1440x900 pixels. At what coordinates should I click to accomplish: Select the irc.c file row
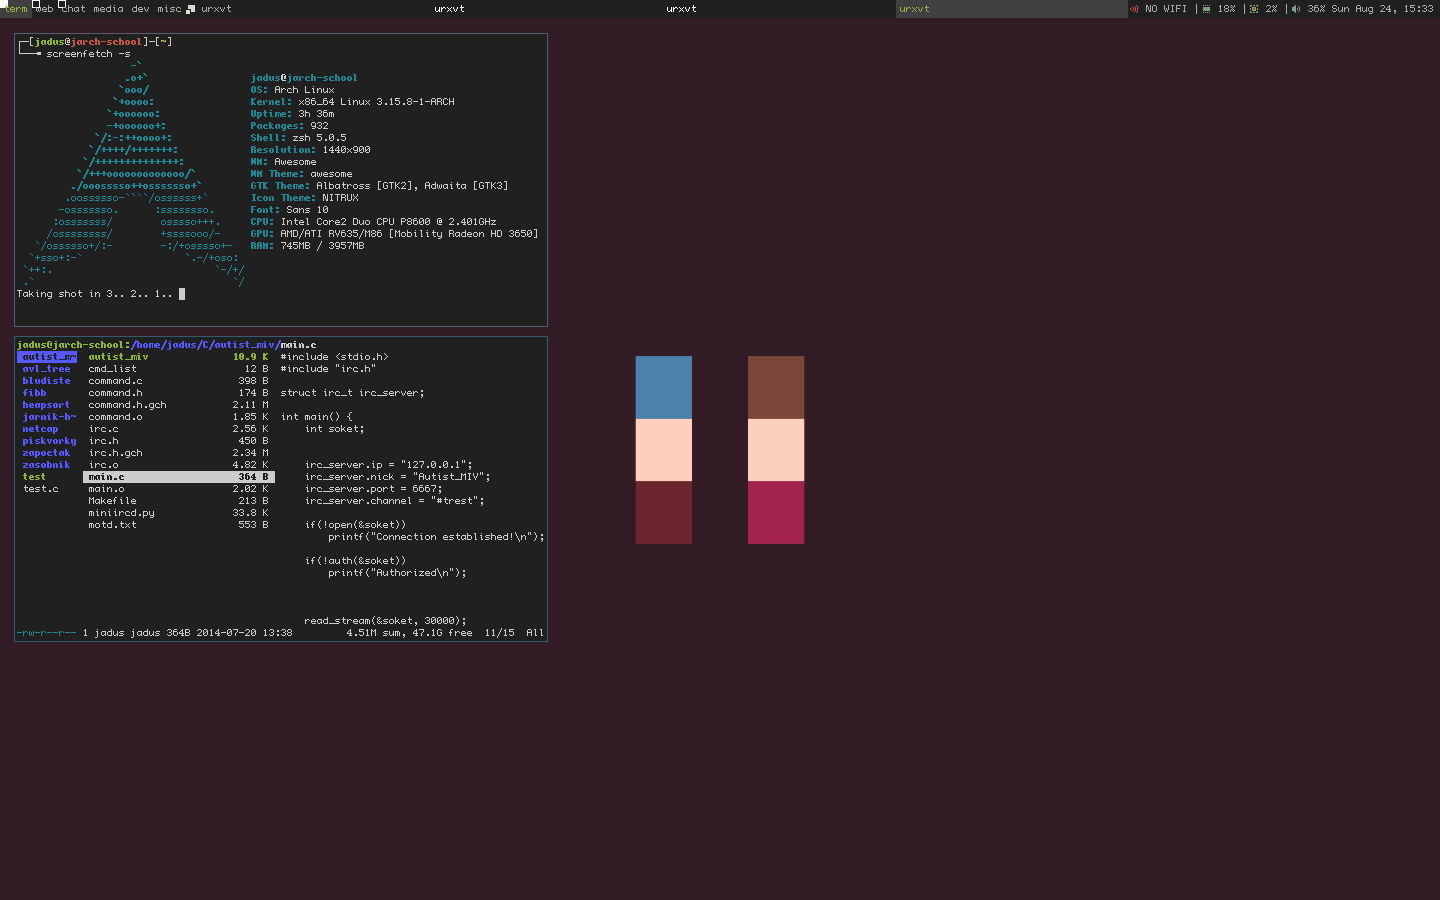tap(178, 429)
